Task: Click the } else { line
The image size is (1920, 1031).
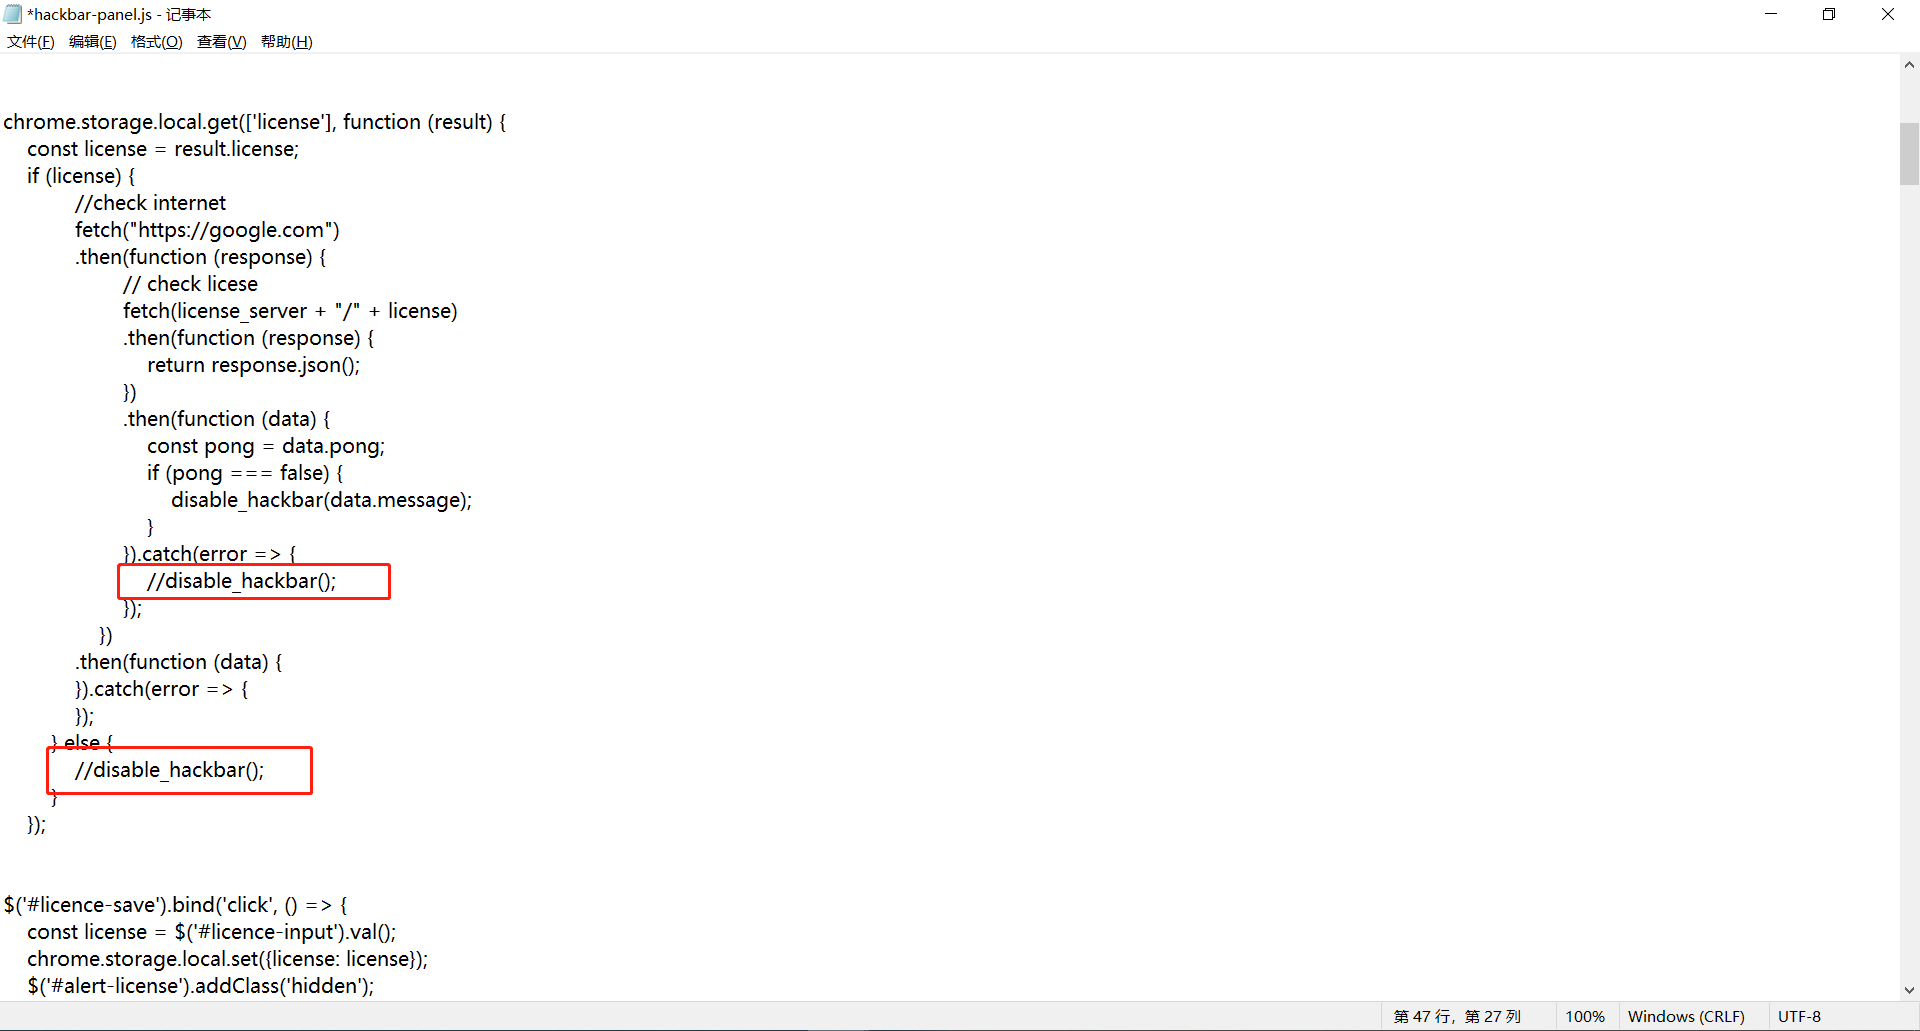Action: 82,743
